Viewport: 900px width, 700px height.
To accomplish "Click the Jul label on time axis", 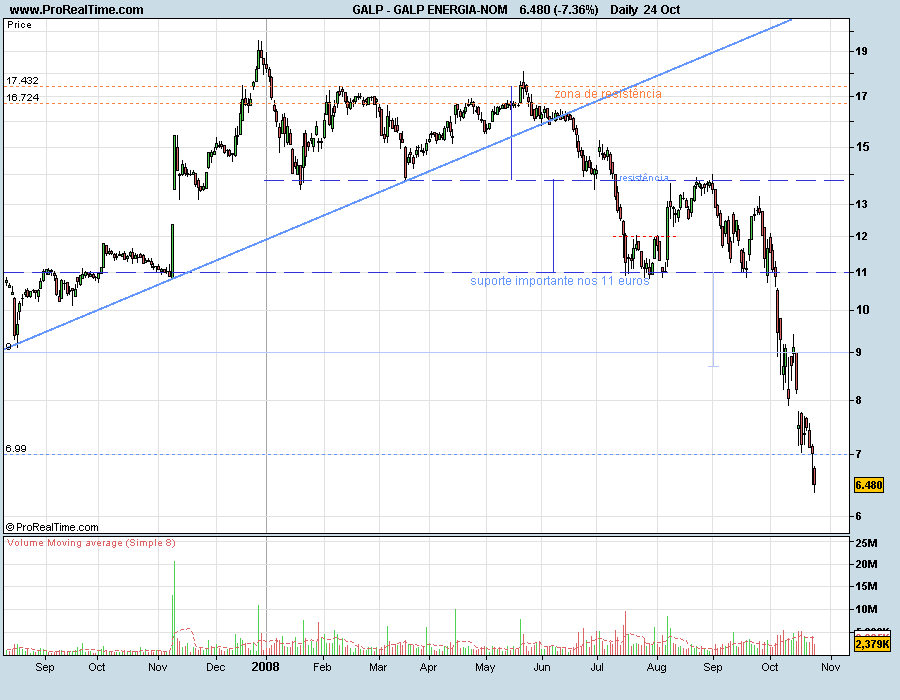I will pos(597,667).
